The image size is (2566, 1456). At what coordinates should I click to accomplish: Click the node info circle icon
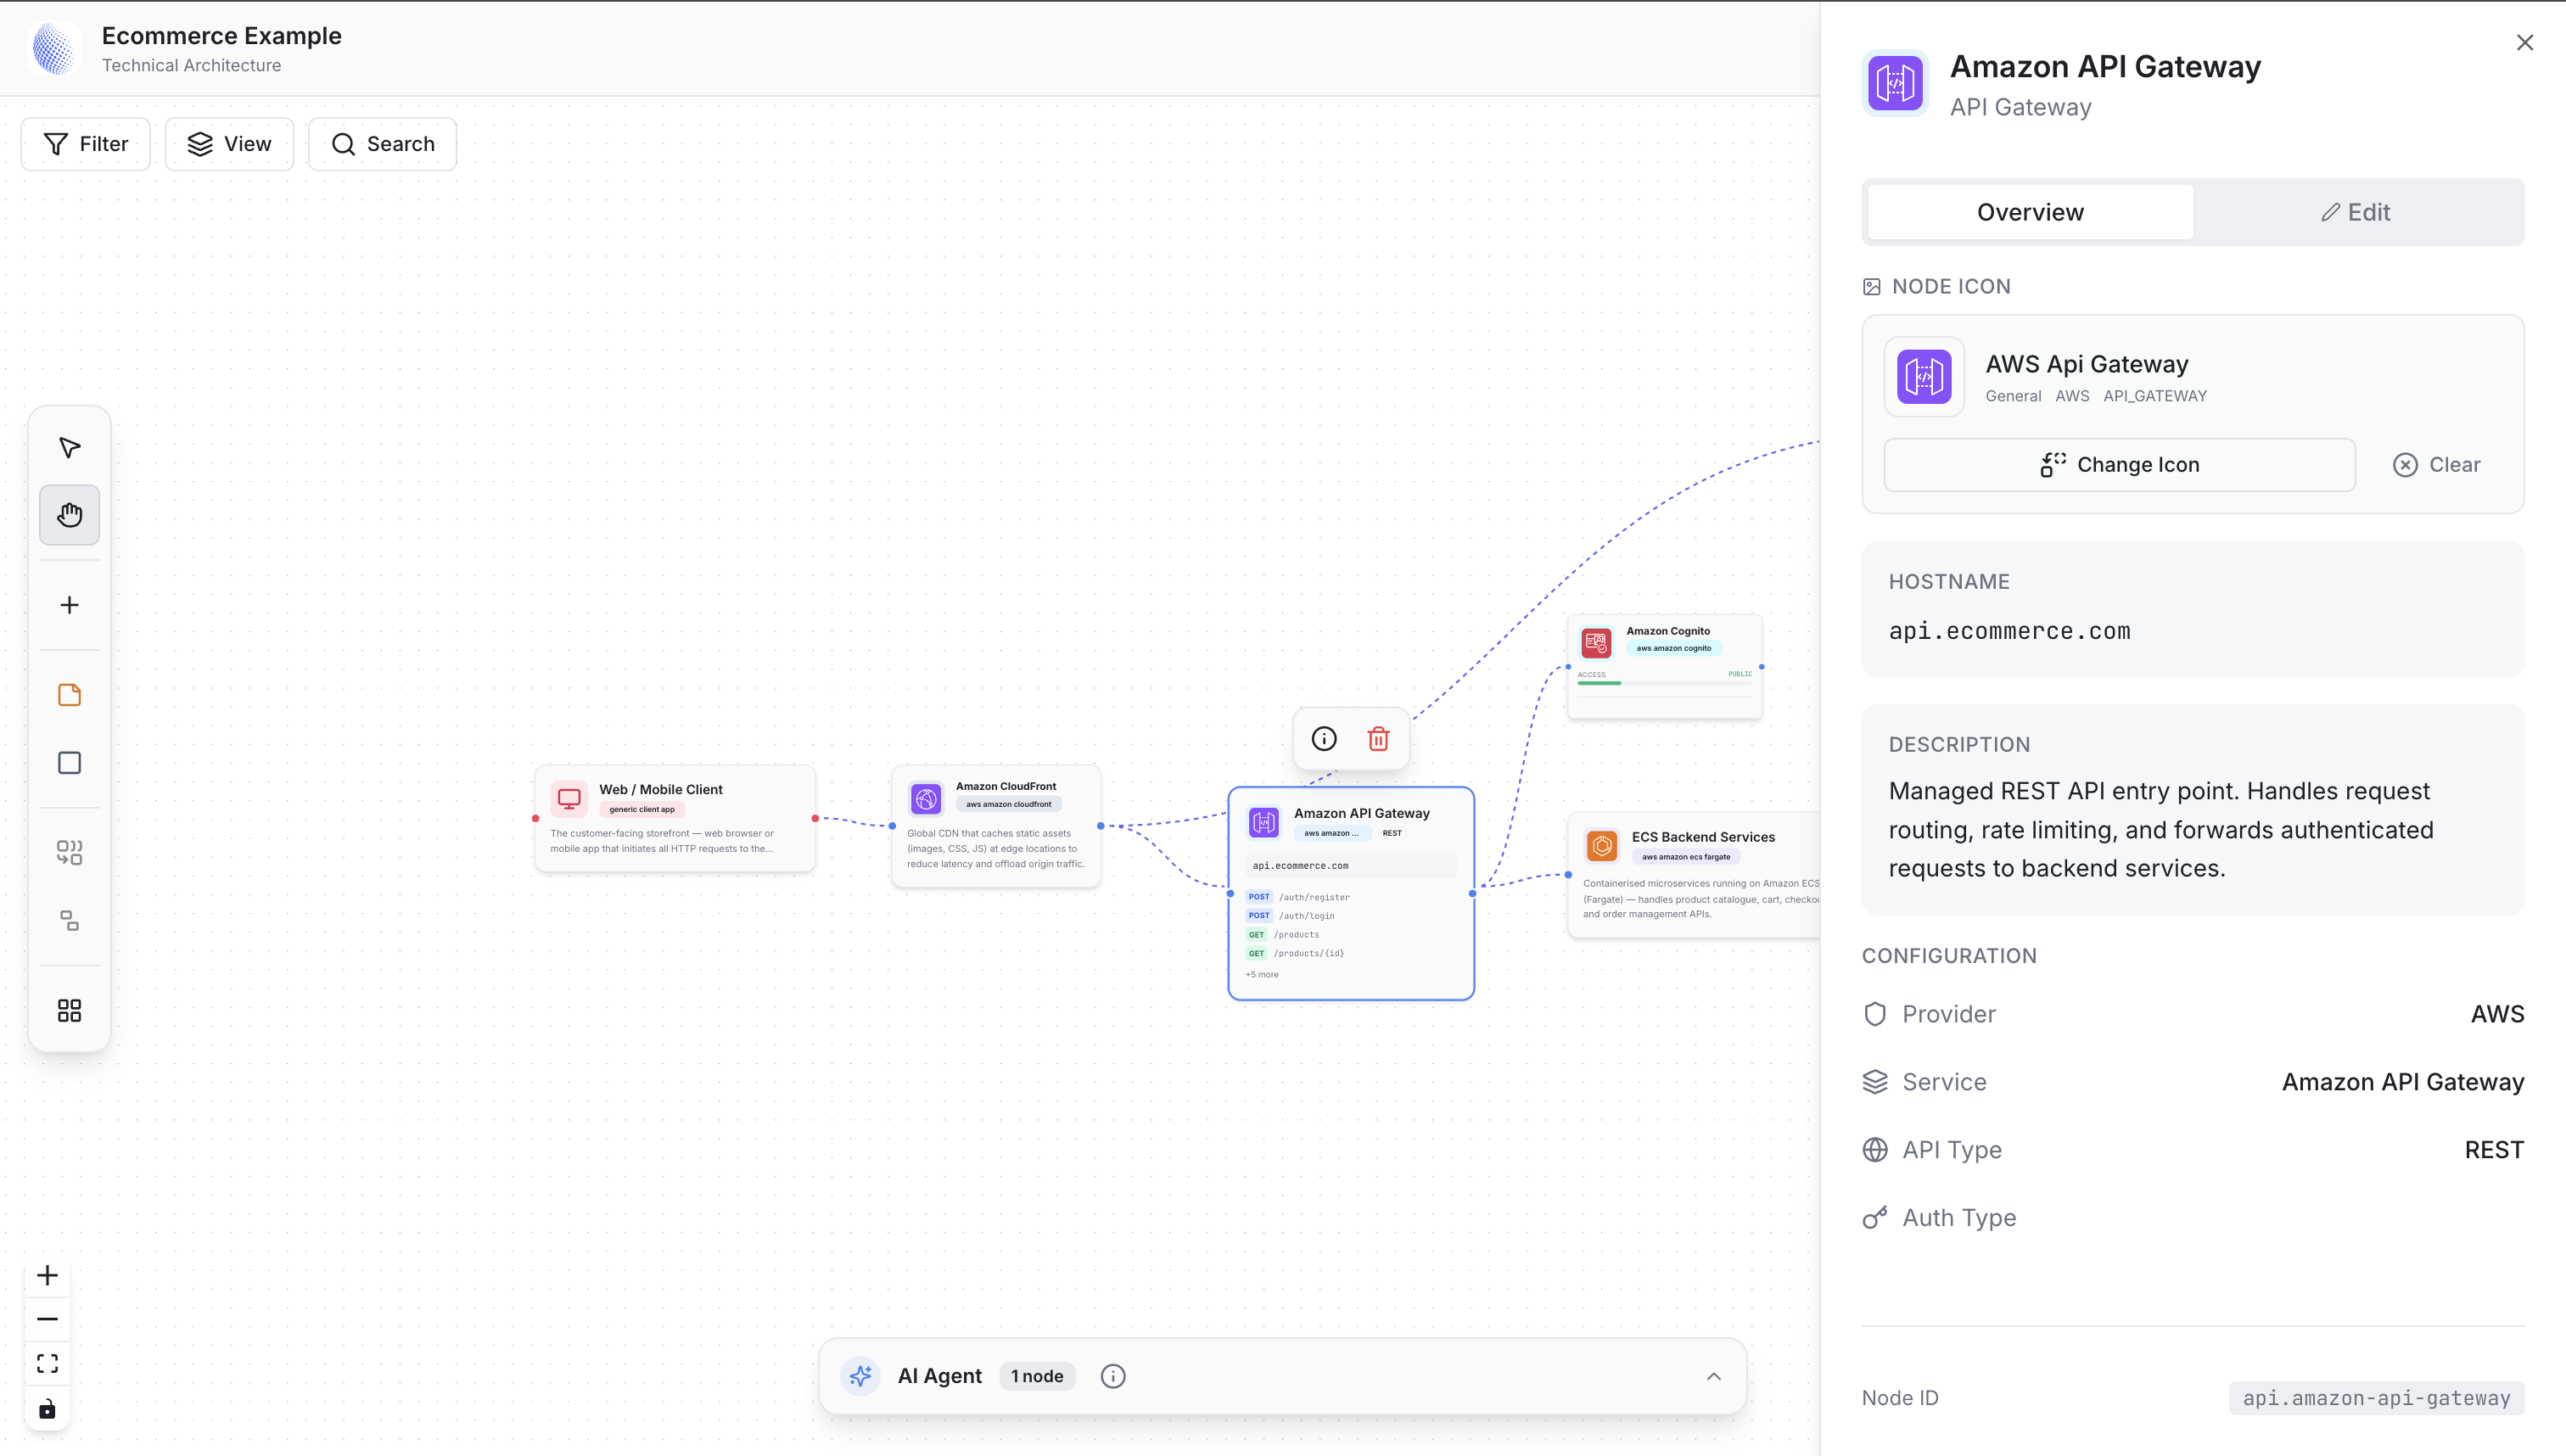(x=1324, y=739)
